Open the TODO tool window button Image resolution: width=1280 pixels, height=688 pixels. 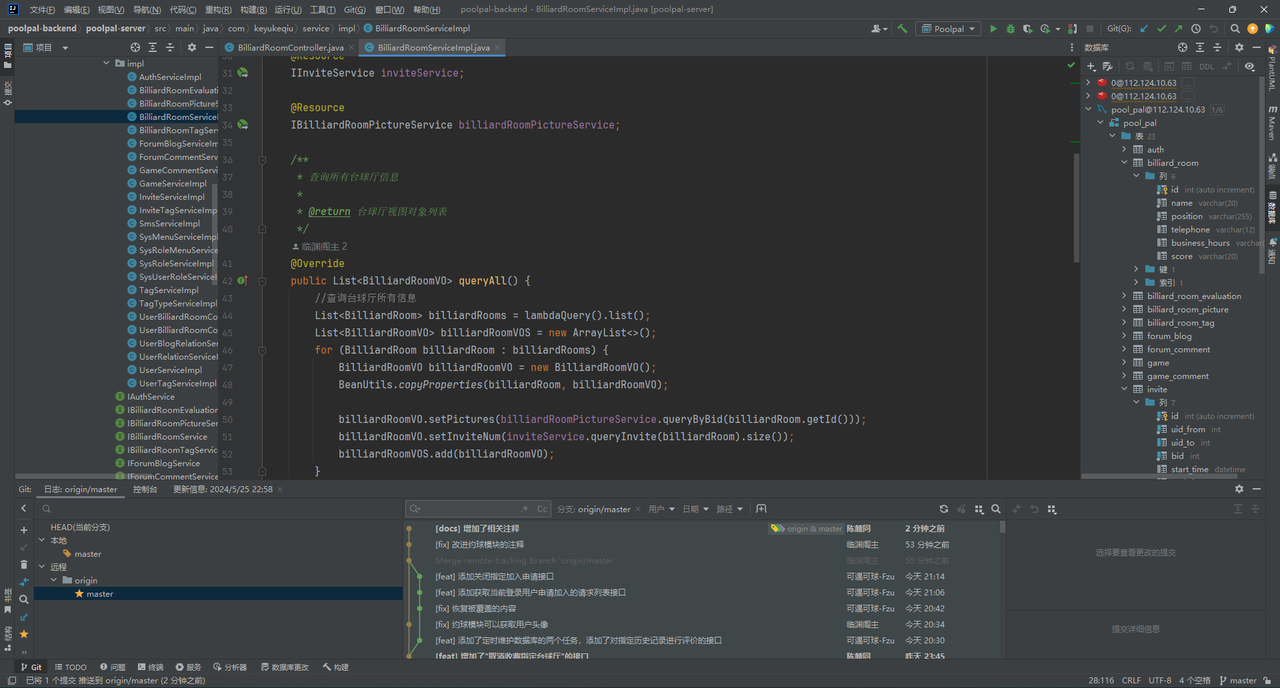[71, 667]
